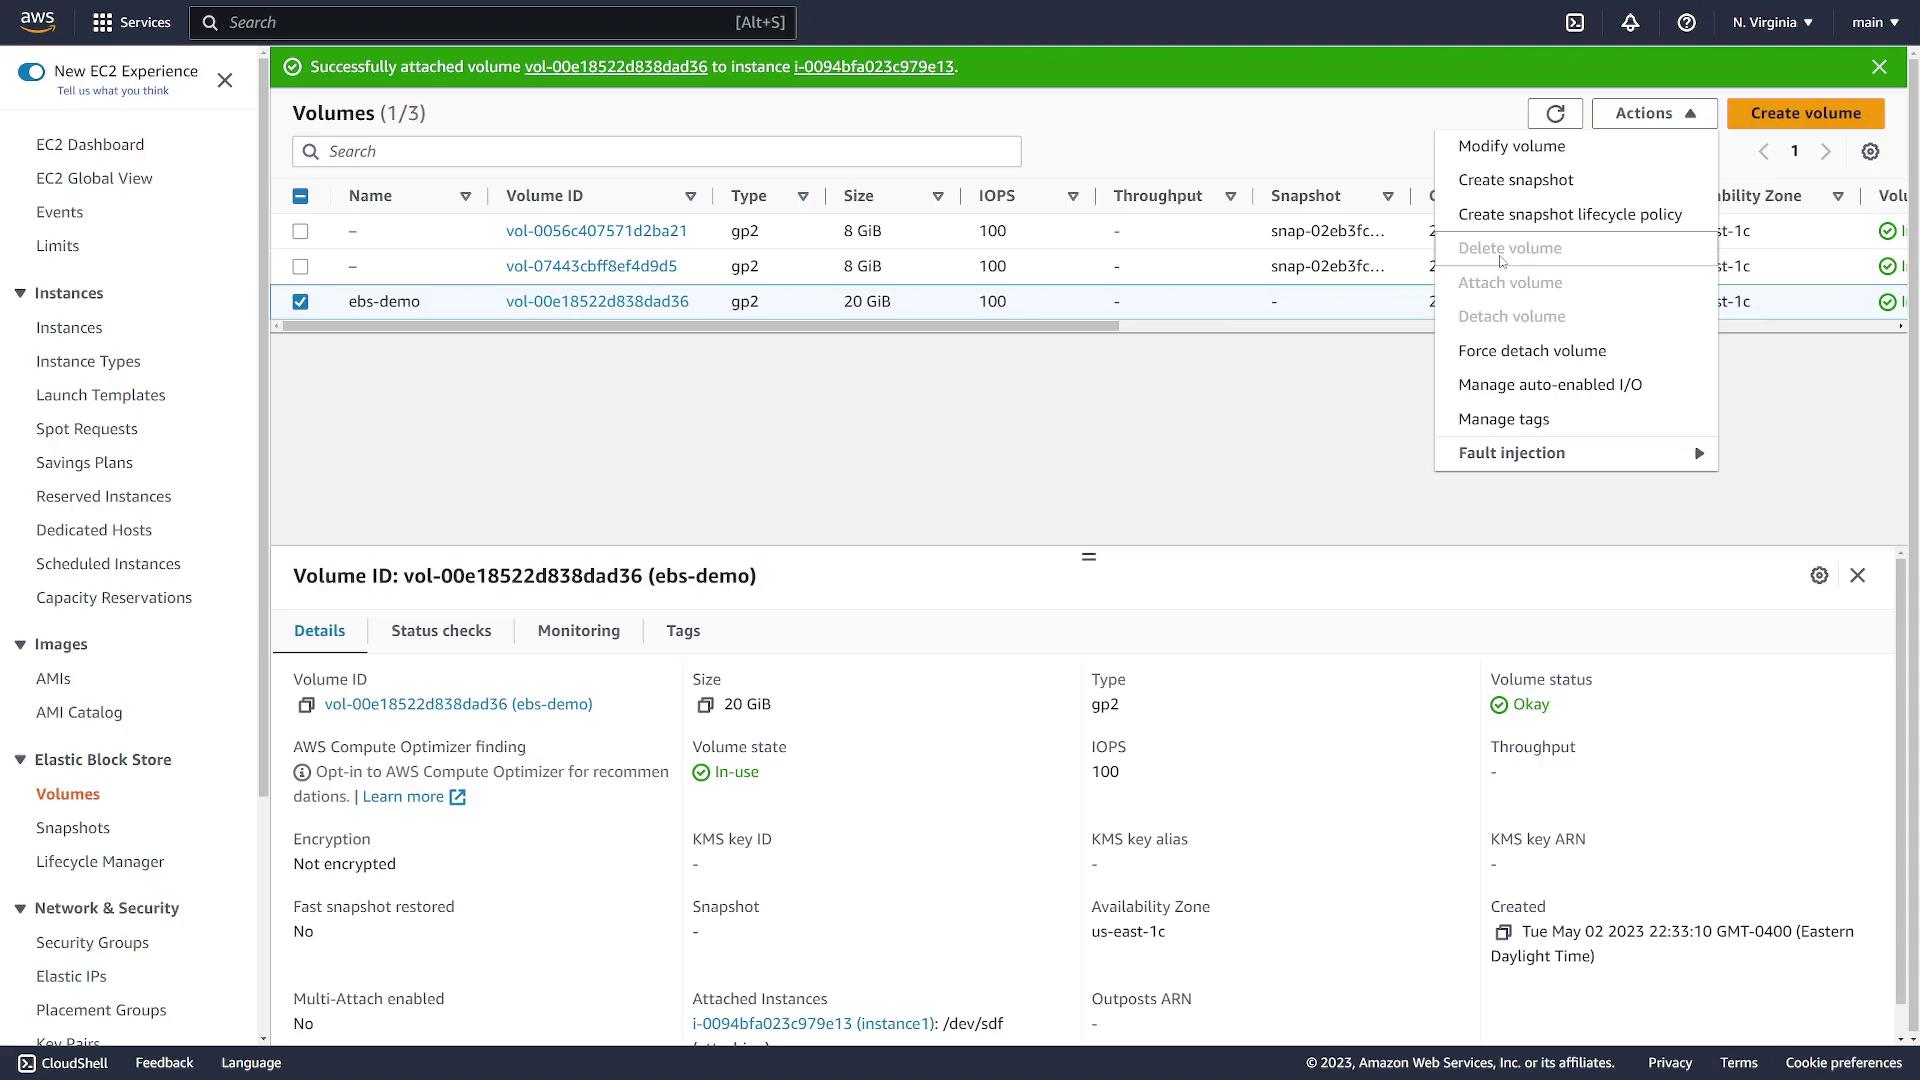Select Detach volume from Actions menu

point(1513,316)
